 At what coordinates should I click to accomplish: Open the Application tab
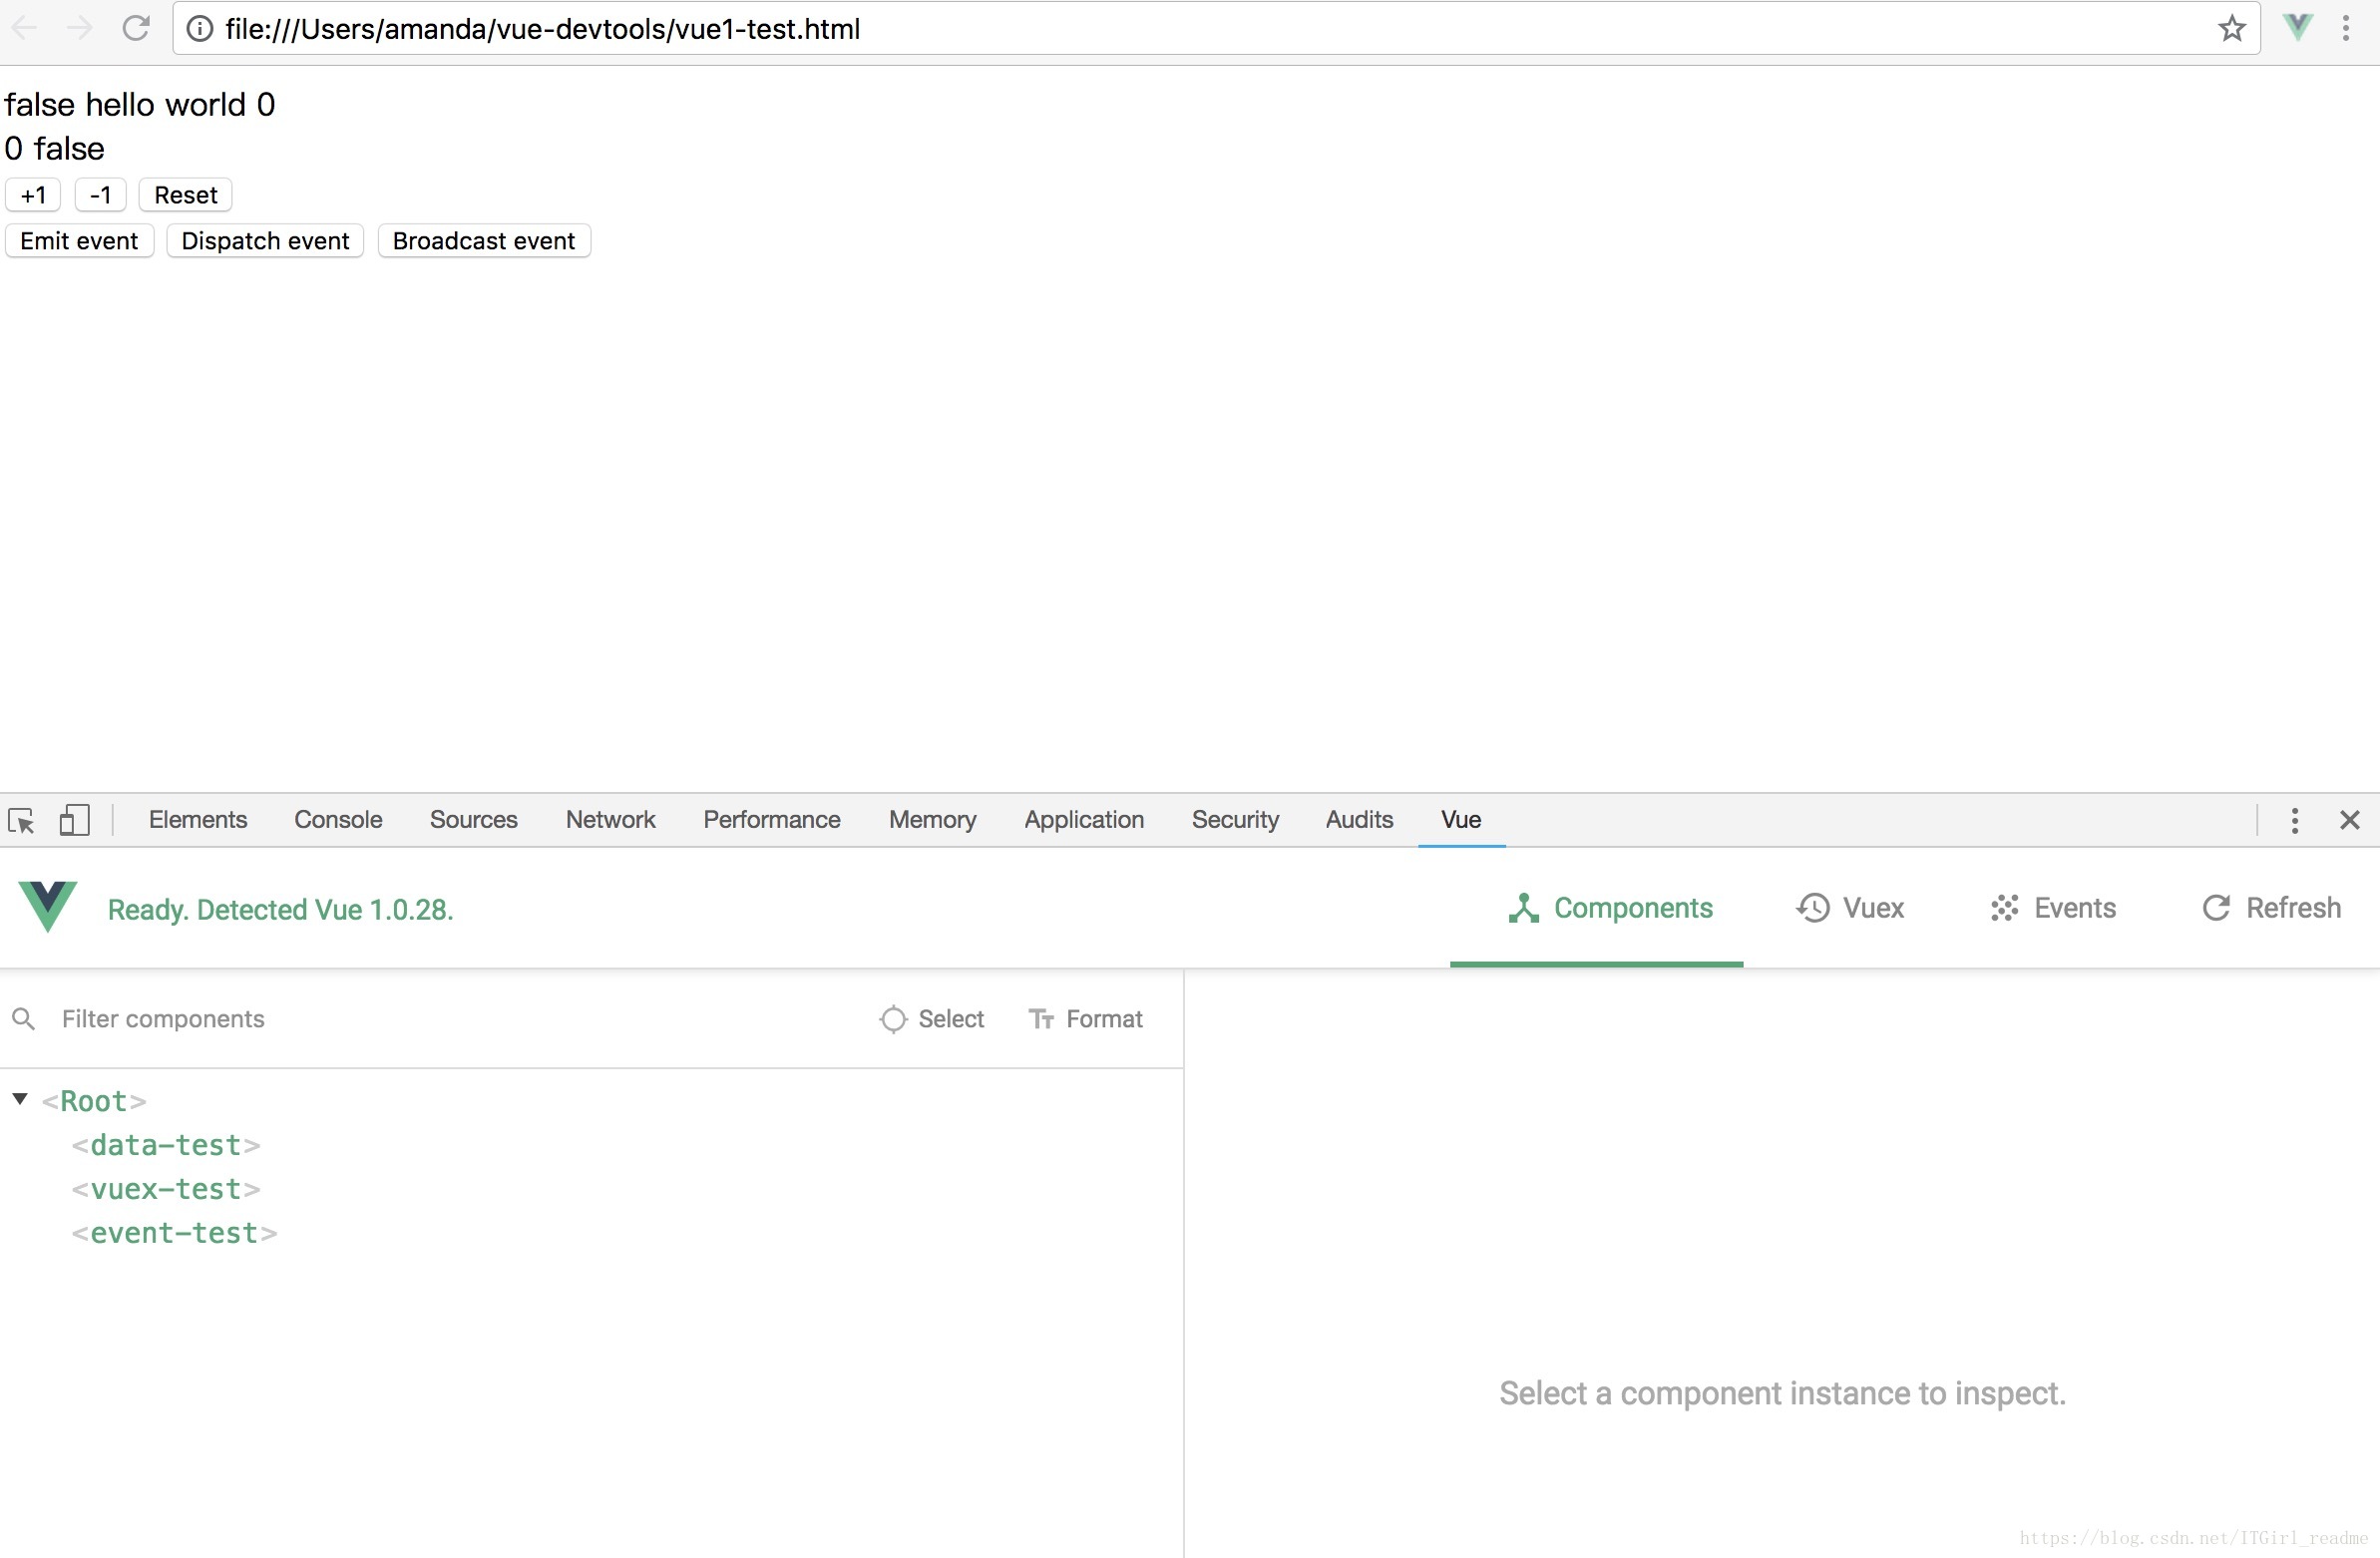pos(1084,820)
